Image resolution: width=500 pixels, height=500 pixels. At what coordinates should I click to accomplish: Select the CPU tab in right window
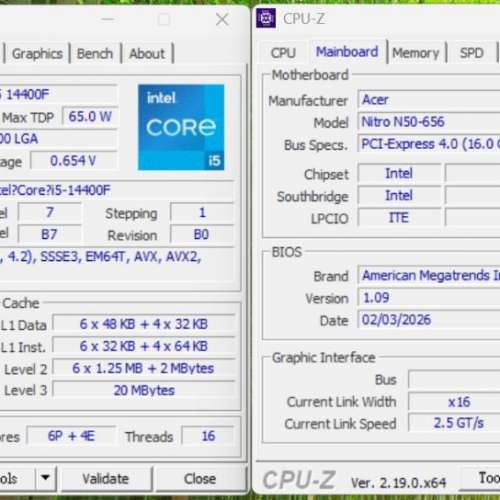tap(283, 53)
